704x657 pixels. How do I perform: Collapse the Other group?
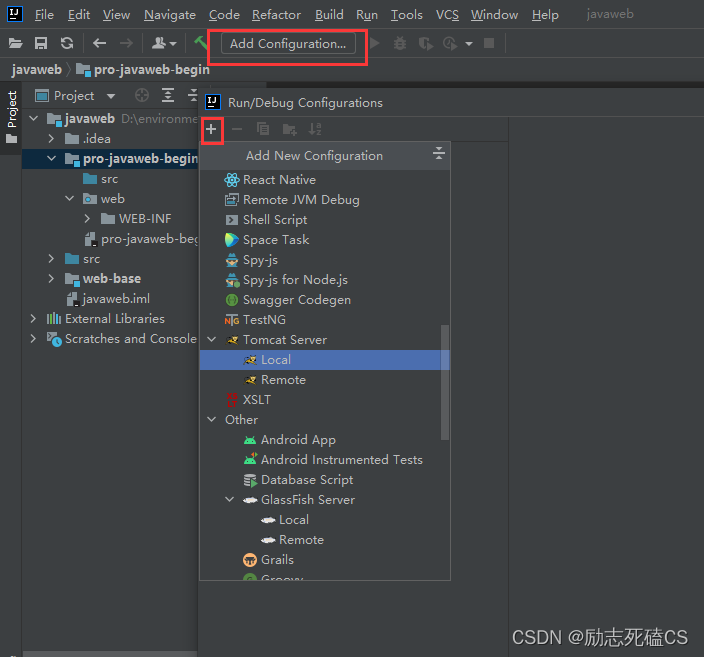tap(212, 419)
